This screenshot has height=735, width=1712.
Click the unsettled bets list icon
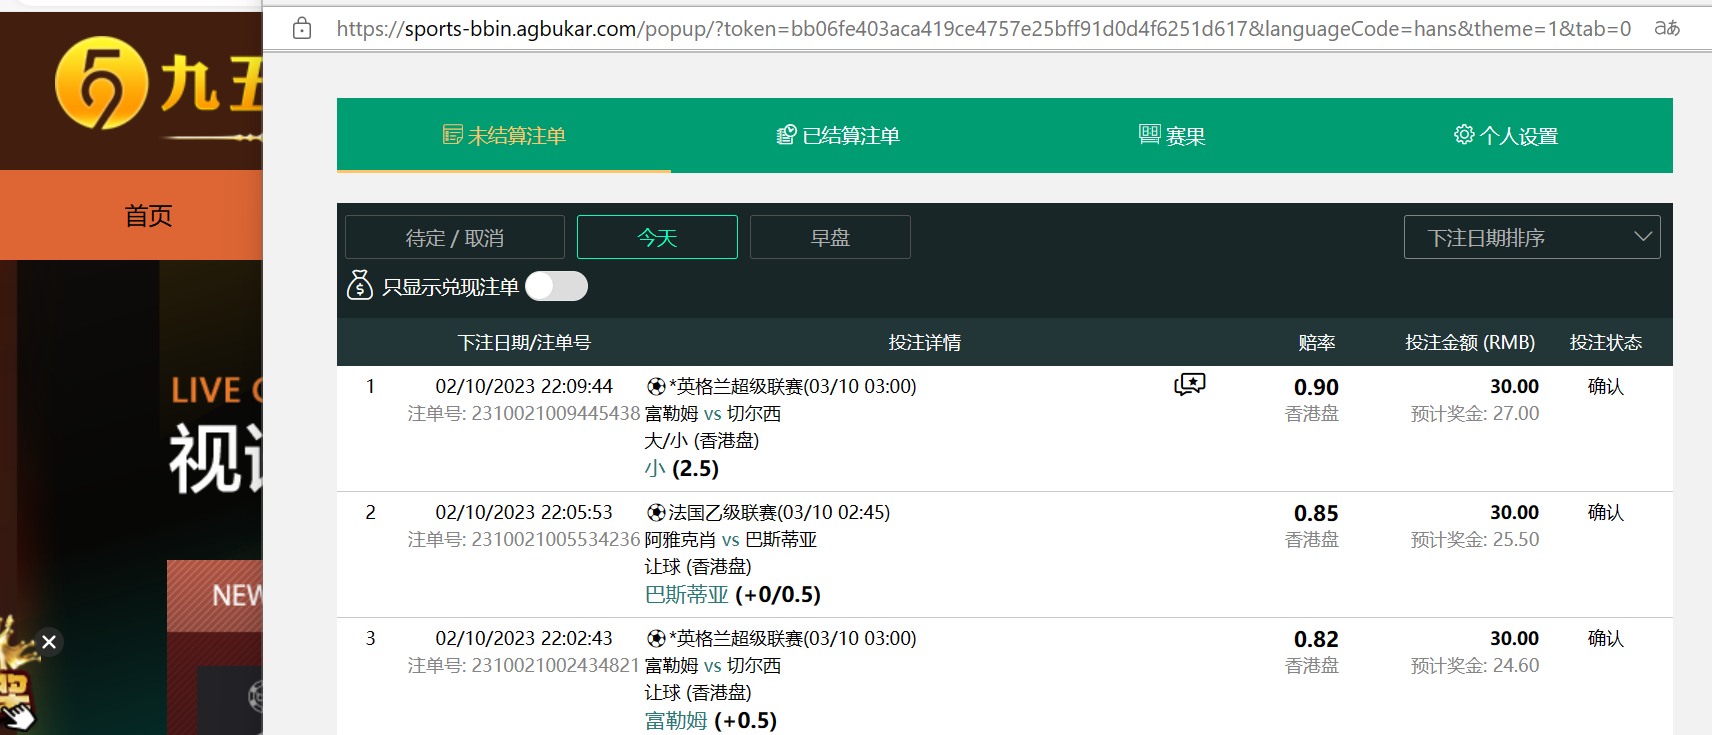(x=453, y=134)
